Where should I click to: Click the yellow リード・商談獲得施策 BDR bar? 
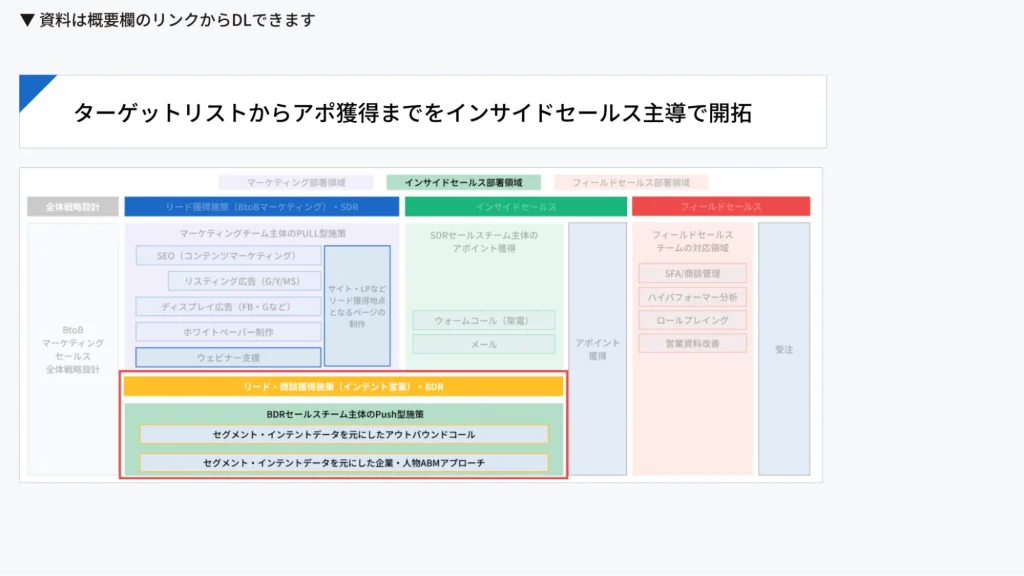click(x=343, y=386)
